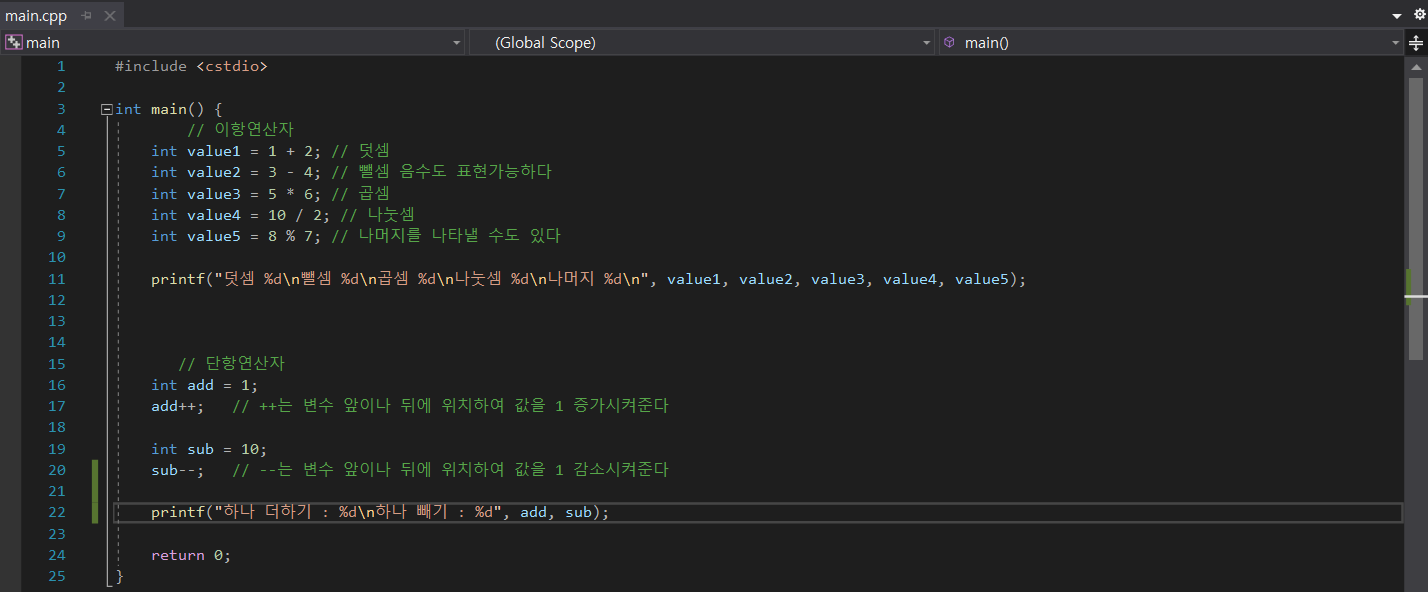Select the main.cpp editor tab

(36, 16)
